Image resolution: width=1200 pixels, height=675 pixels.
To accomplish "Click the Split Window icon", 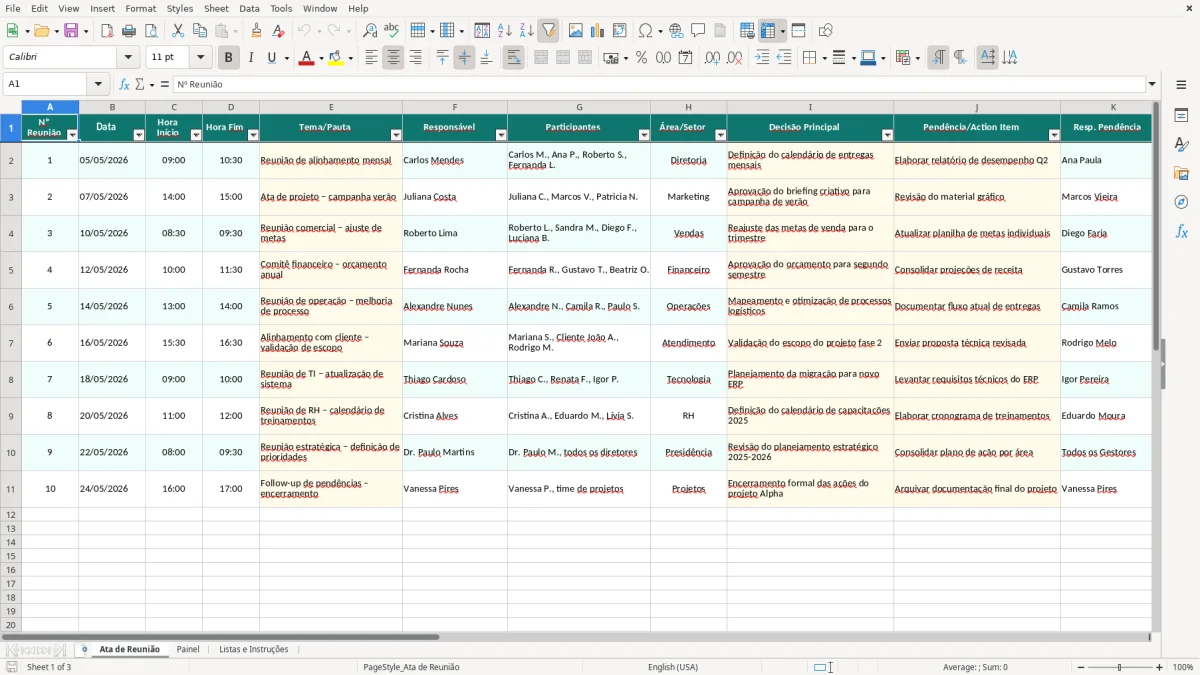I will click(798, 31).
